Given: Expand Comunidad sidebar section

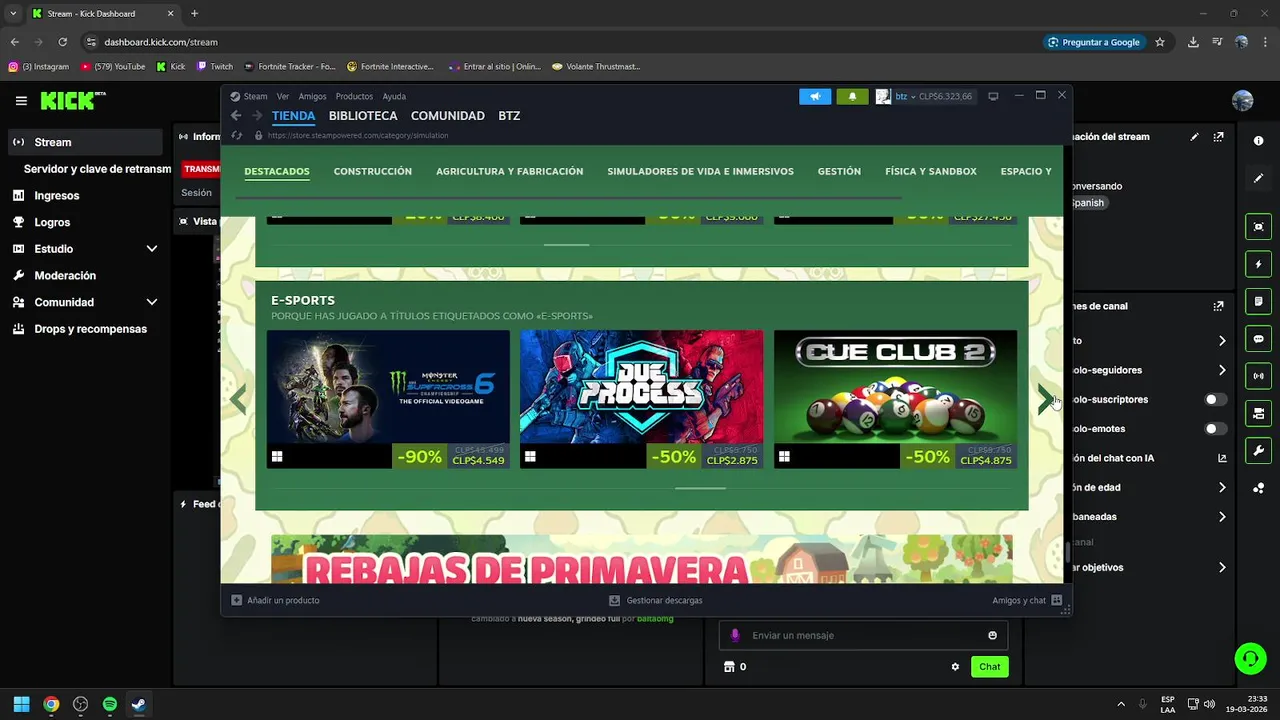Looking at the screenshot, I should [152, 302].
